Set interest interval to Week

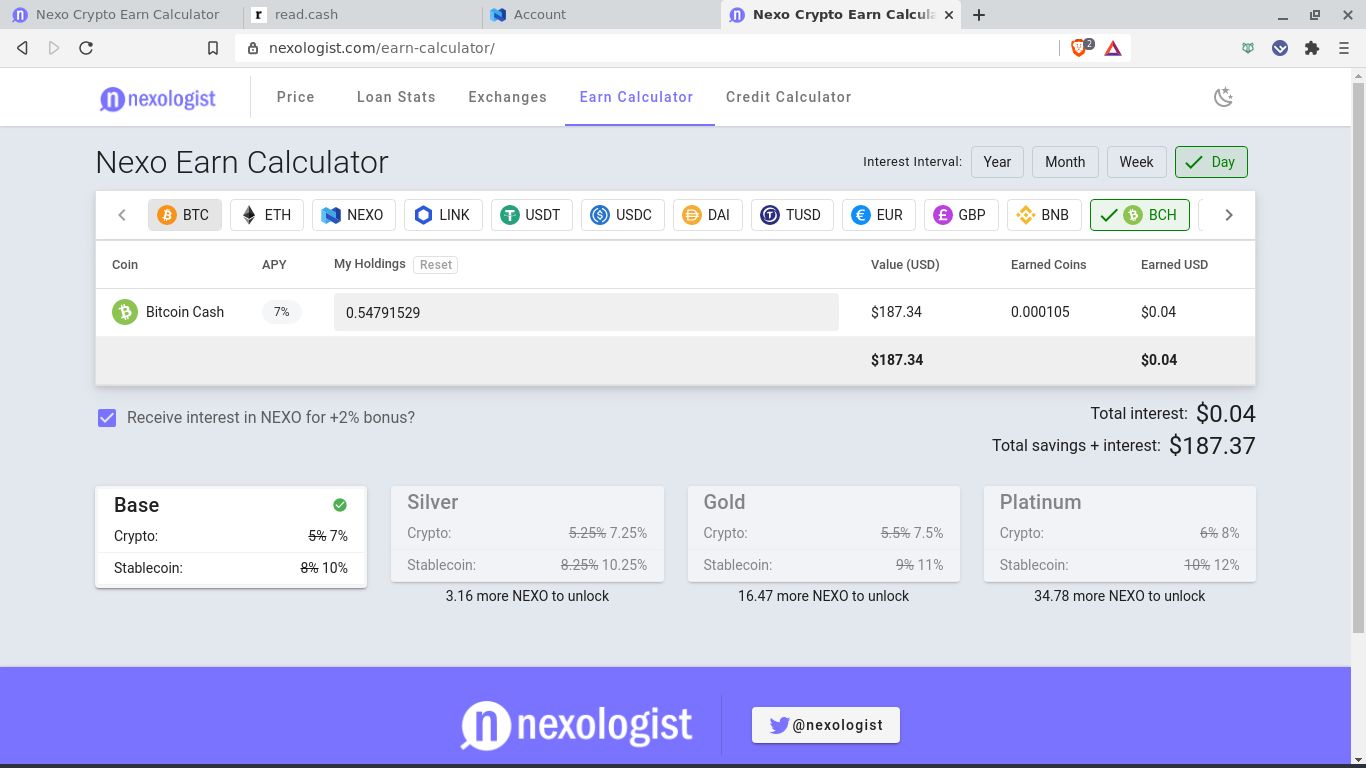click(1137, 162)
